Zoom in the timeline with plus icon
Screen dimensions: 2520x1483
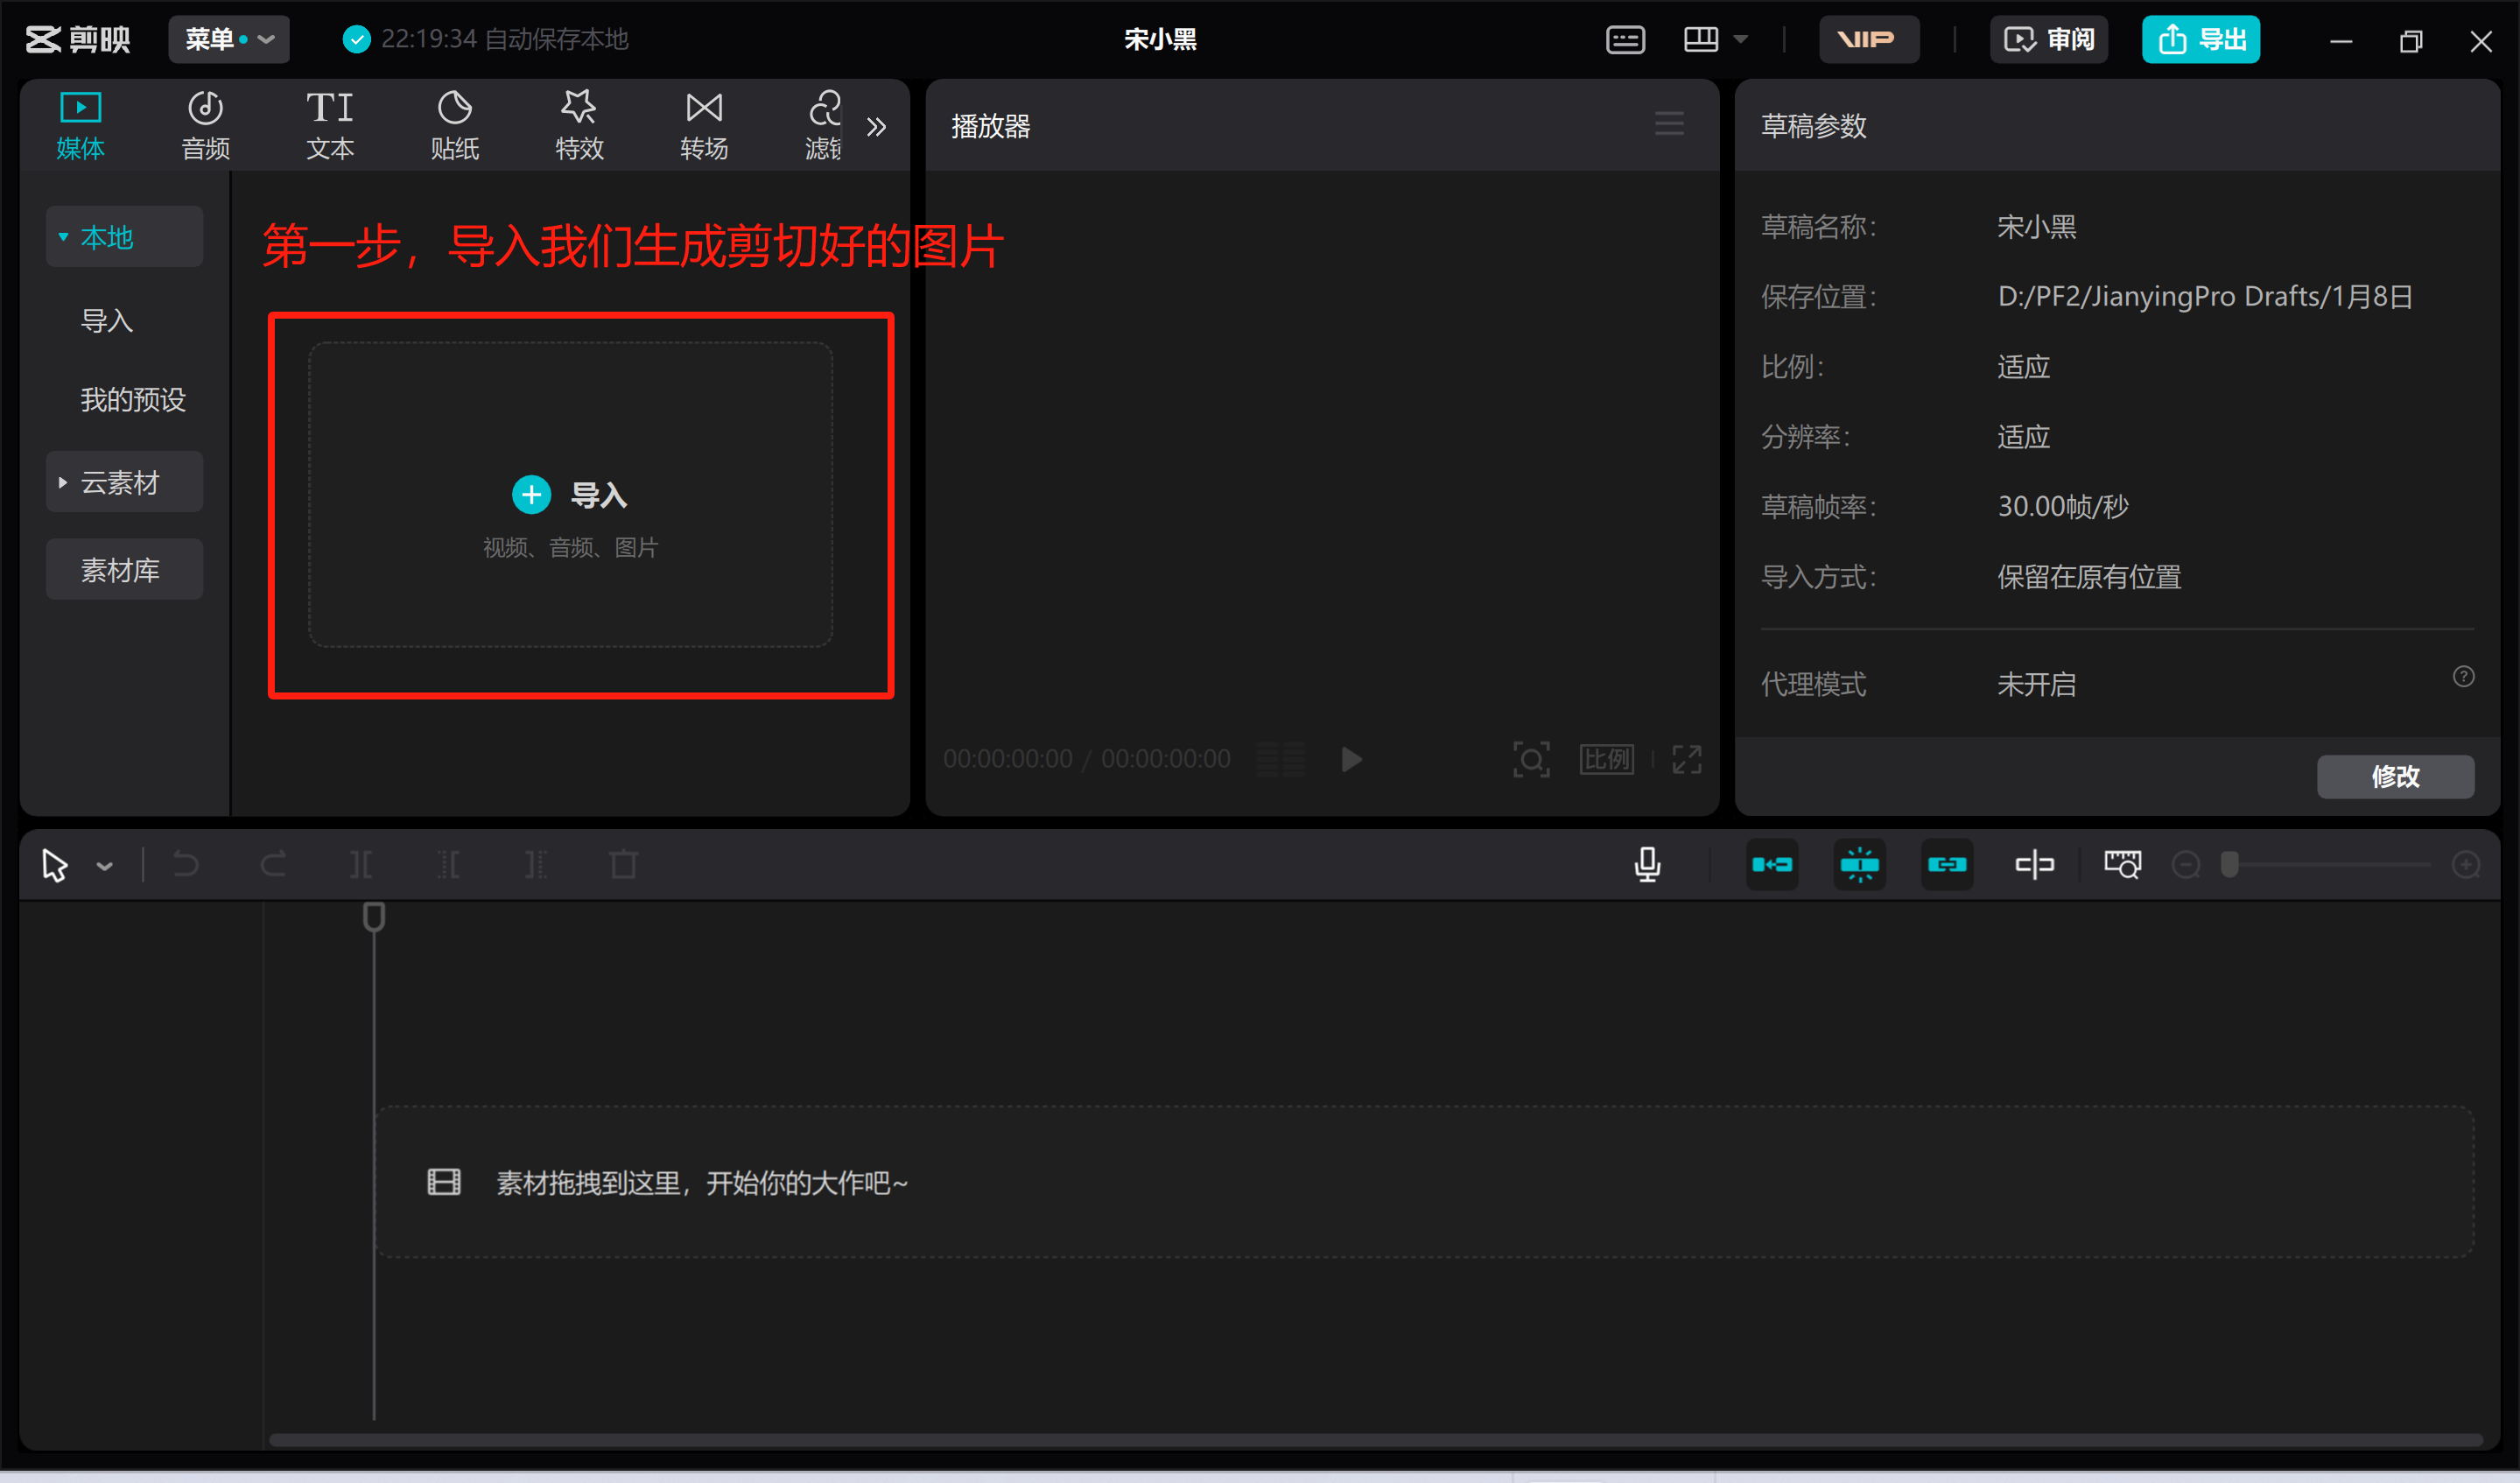2466,865
